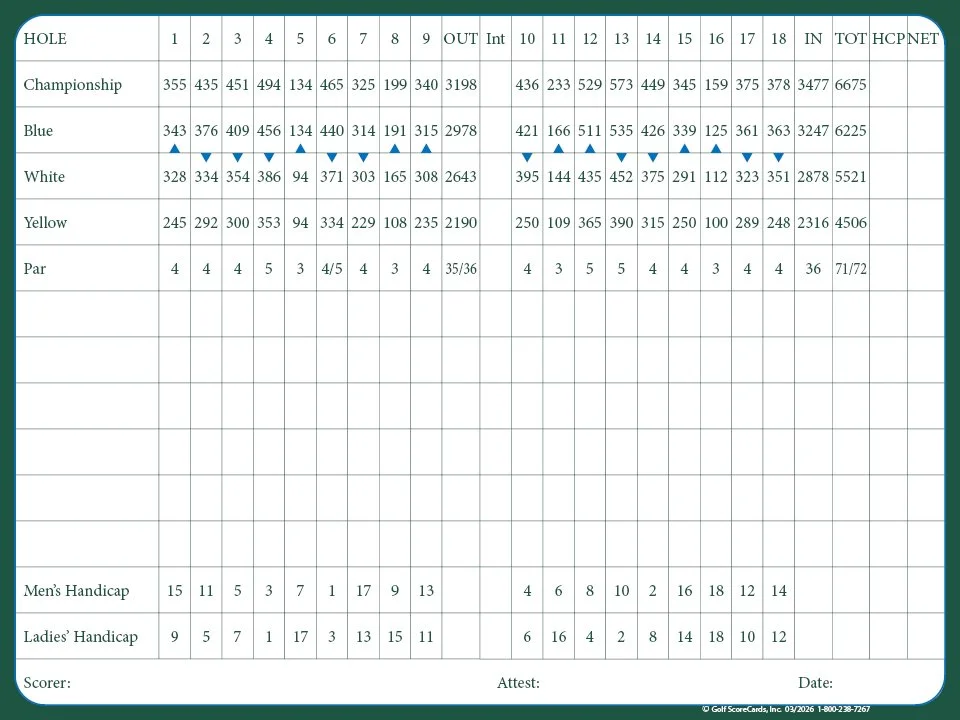
Task: Select the Par row label
Action: (x=35, y=268)
